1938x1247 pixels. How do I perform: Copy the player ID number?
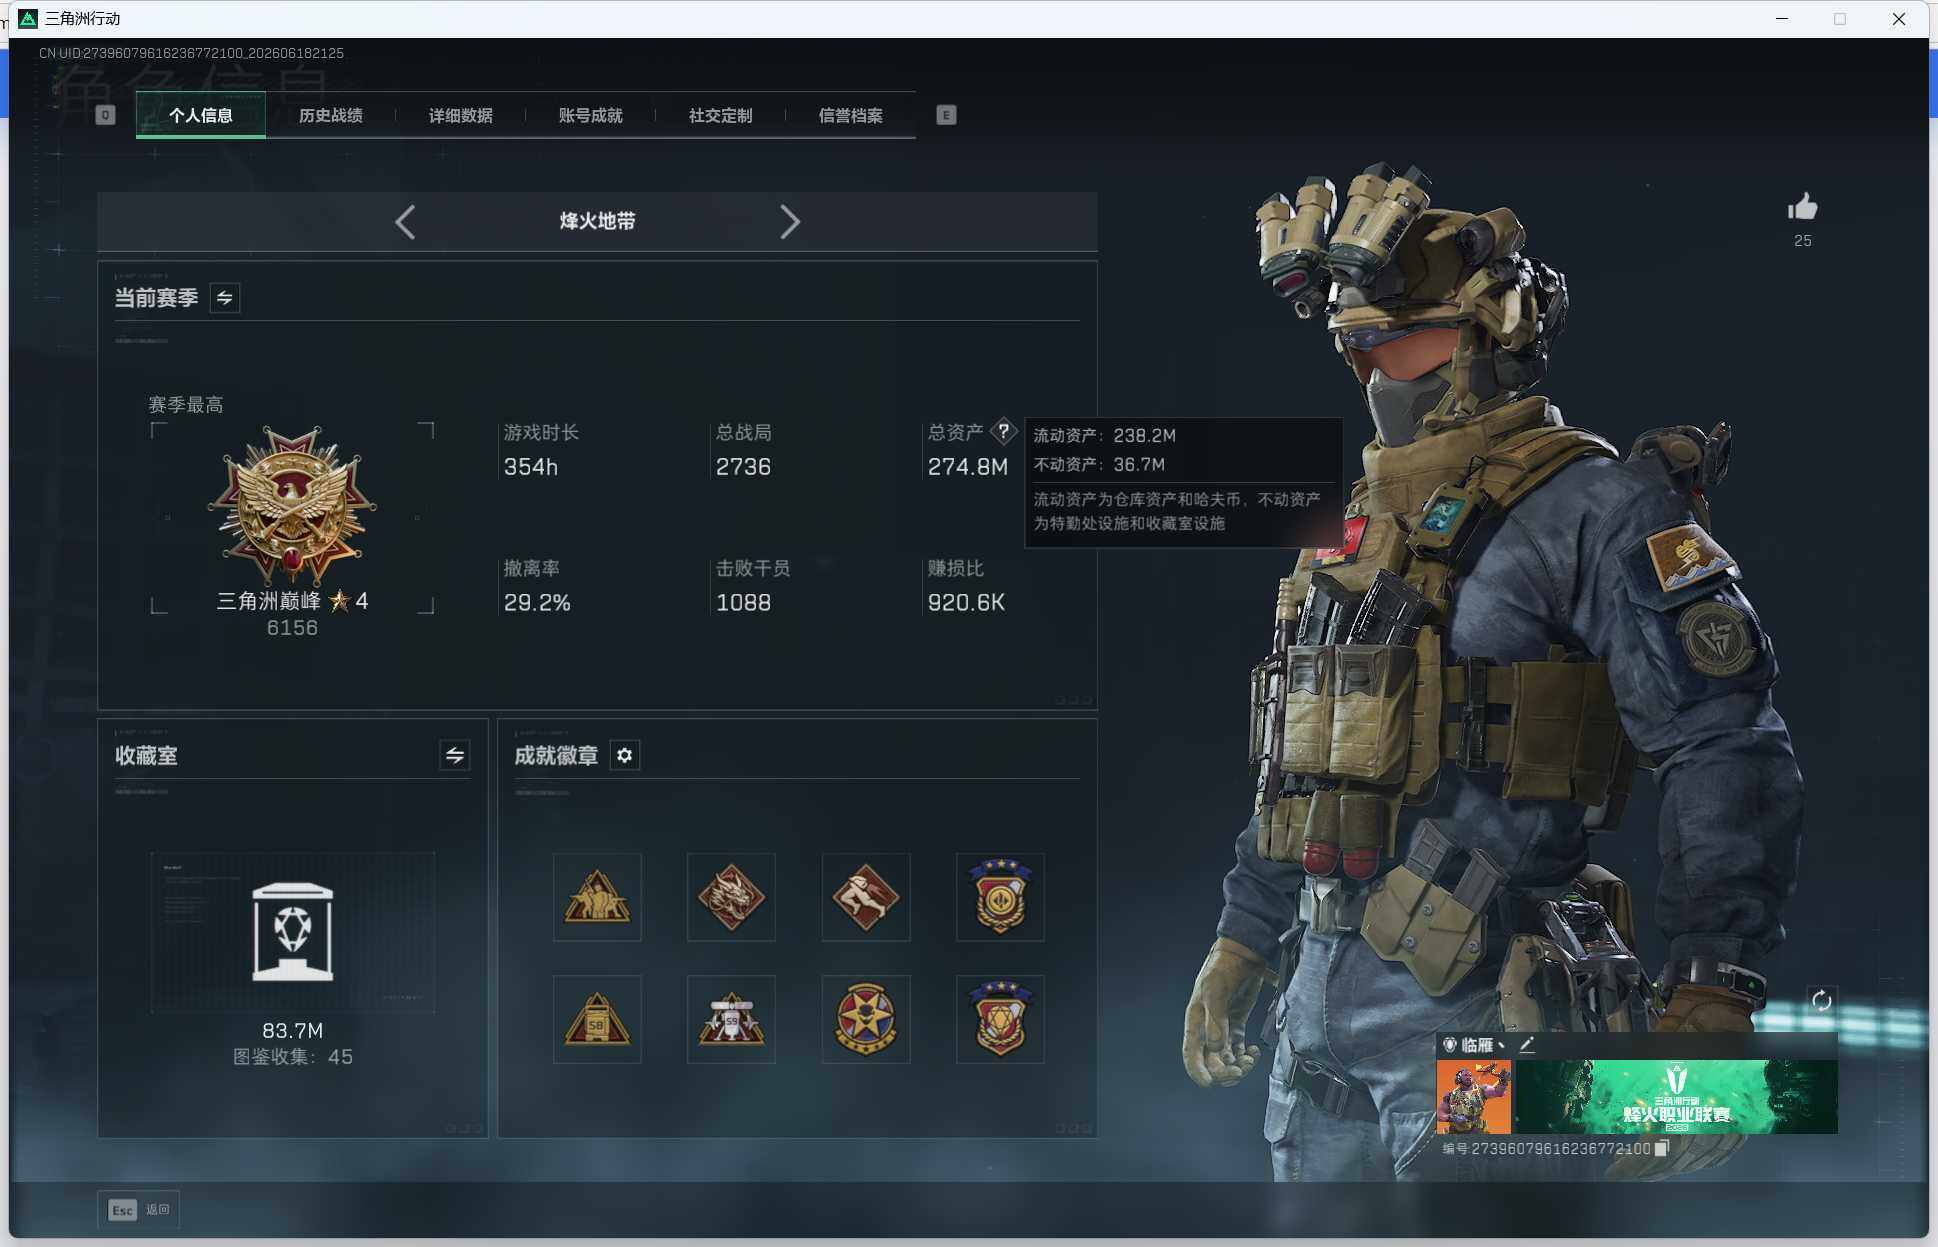point(1661,1148)
